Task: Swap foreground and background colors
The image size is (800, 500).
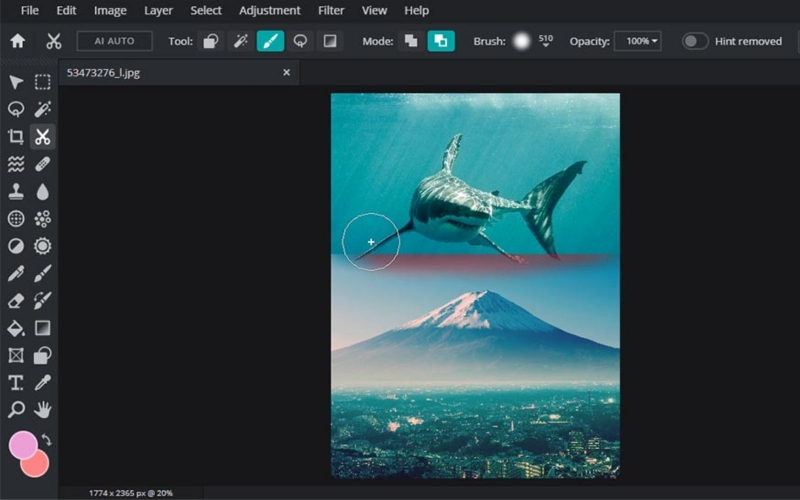Action: click(46, 439)
